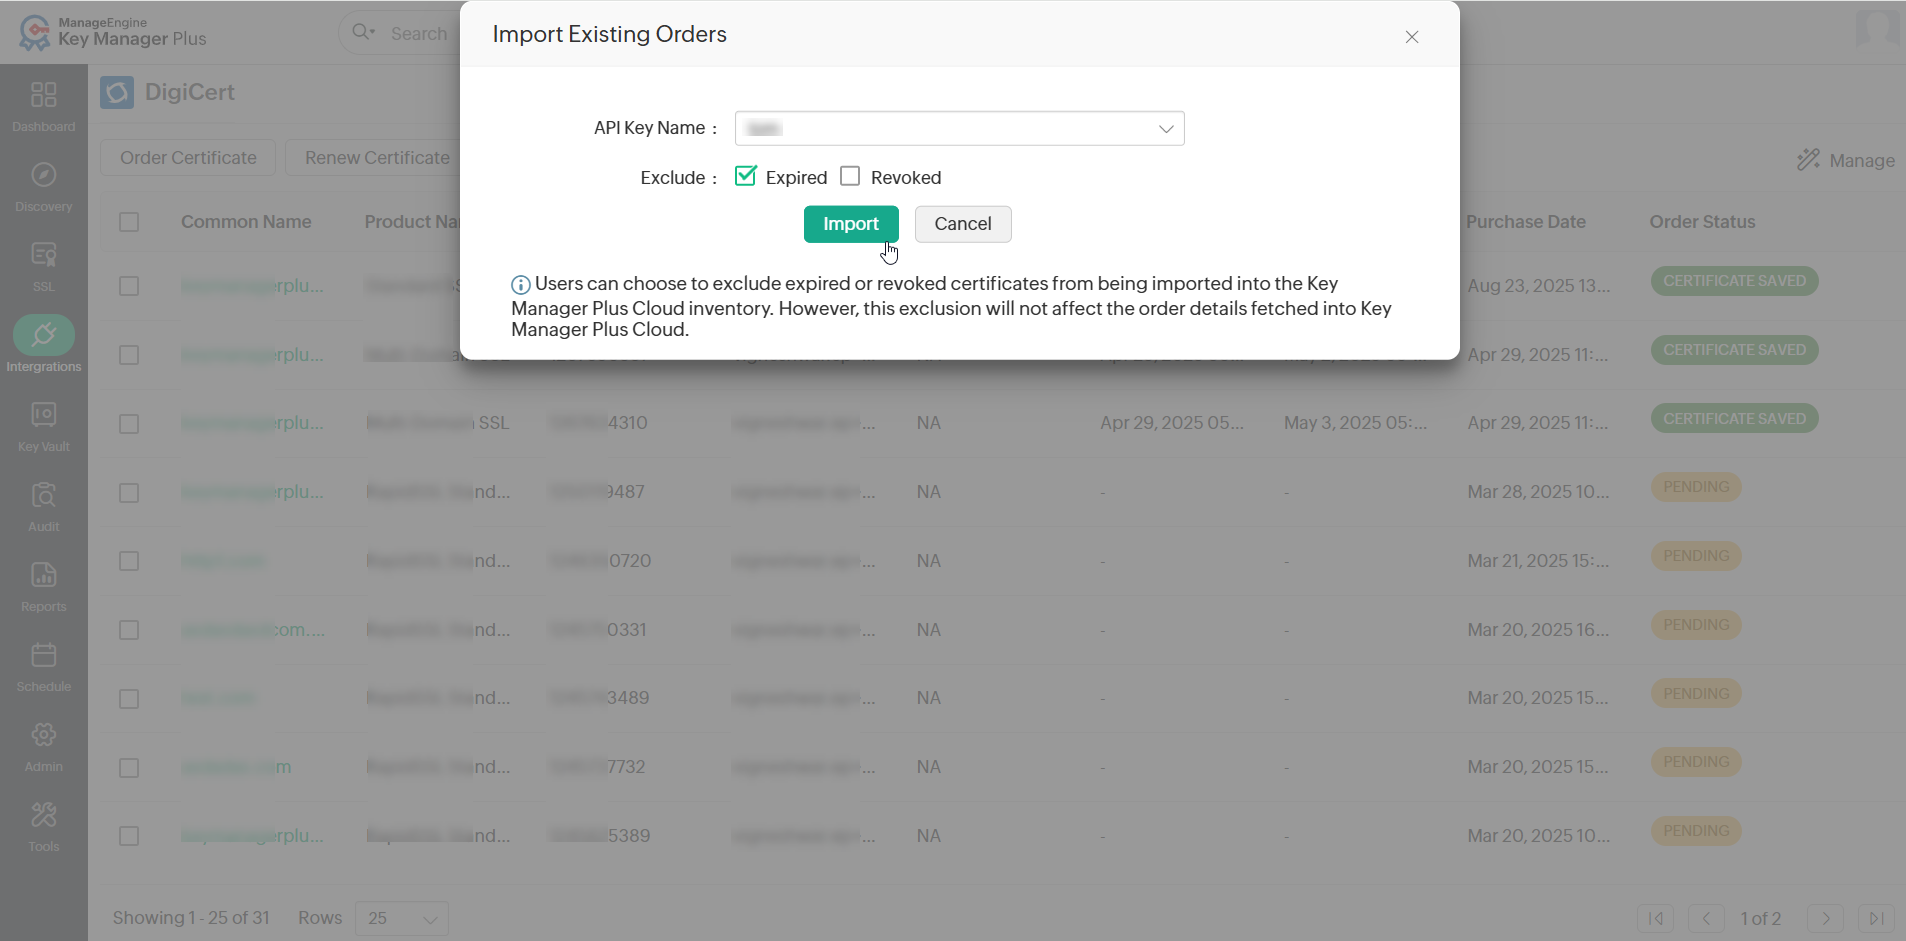The image size is (1906, 941).
Task: Open the Dashboard sidebar icon
Action: [x=44, y=95]
